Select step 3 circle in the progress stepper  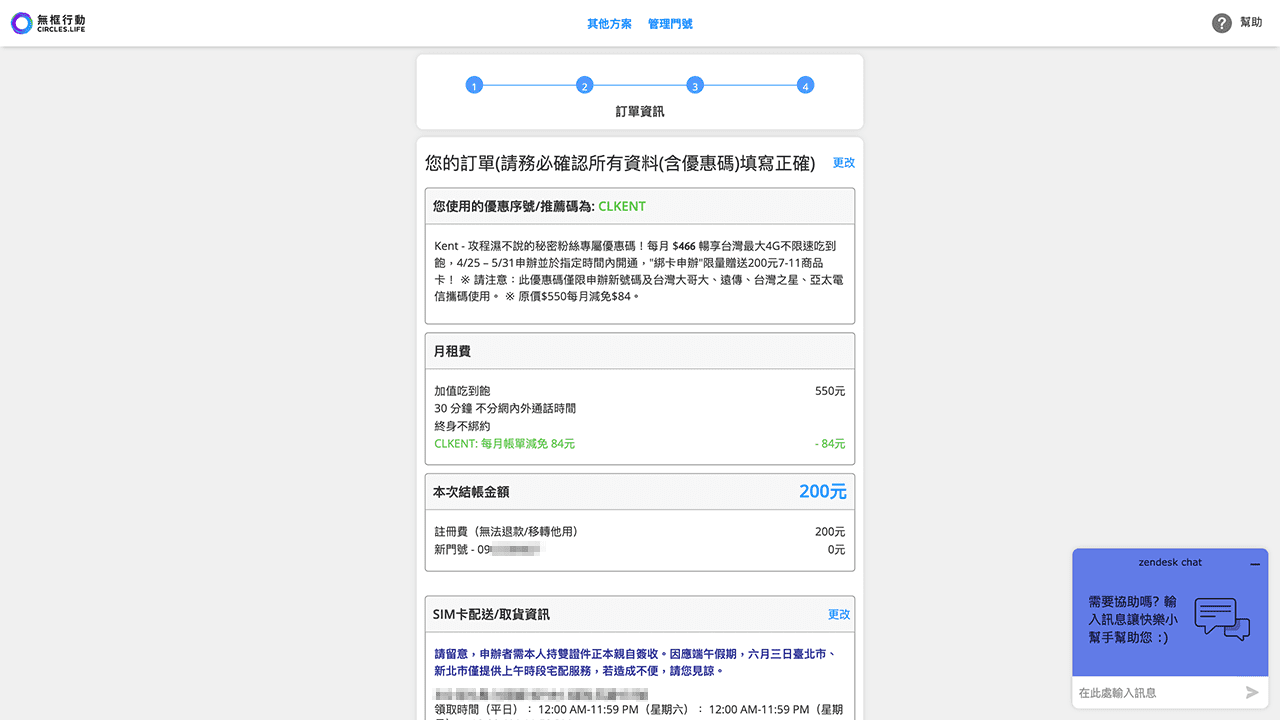click(x=695, y=85)
